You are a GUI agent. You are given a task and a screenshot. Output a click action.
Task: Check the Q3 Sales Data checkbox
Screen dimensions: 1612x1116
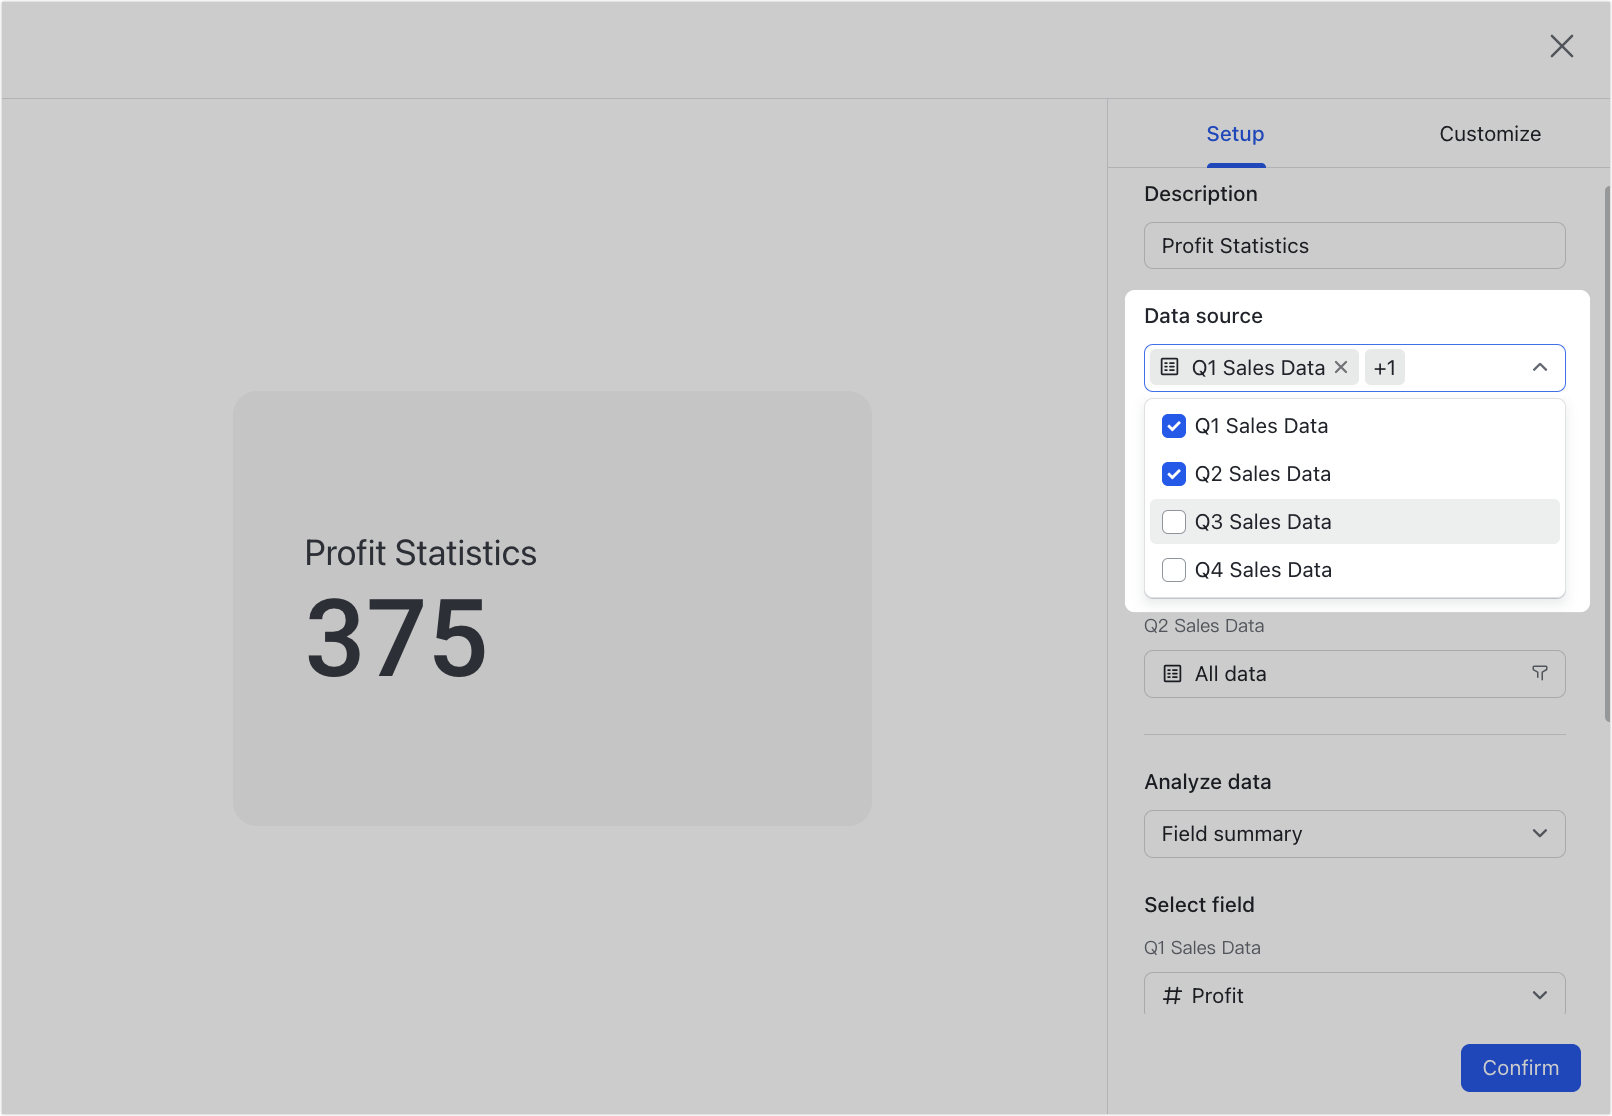click(1173, 521)
